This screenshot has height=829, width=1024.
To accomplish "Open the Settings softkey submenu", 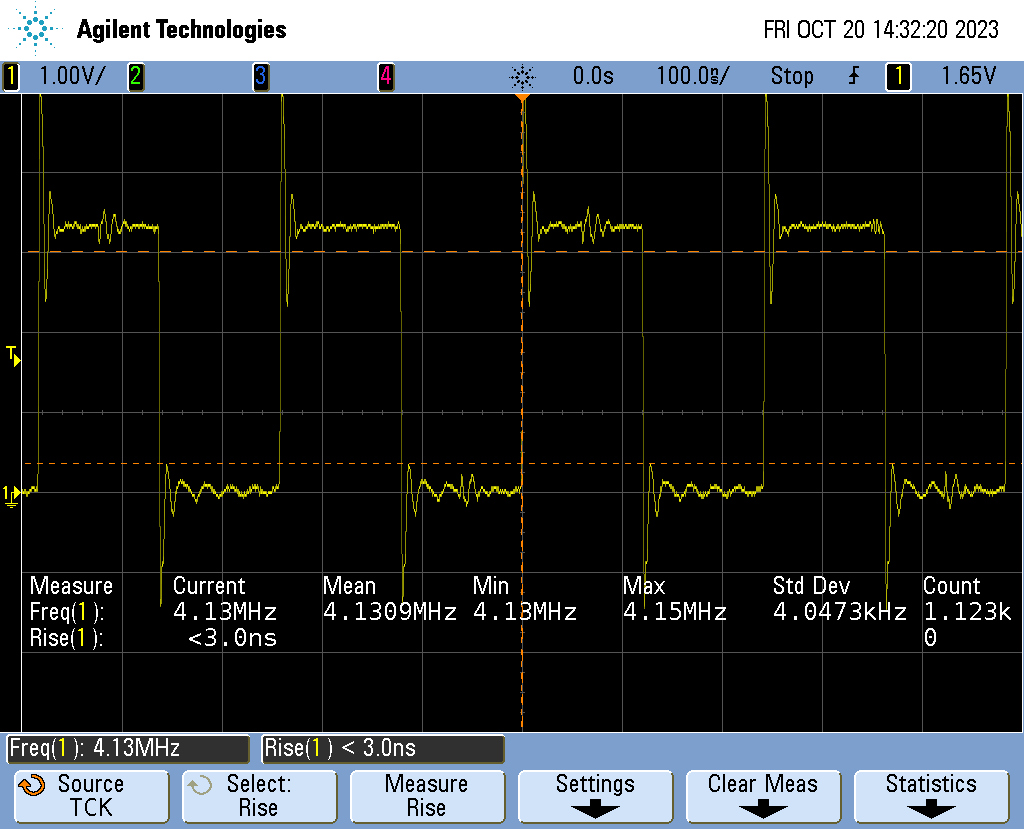I will click(595, 795).
